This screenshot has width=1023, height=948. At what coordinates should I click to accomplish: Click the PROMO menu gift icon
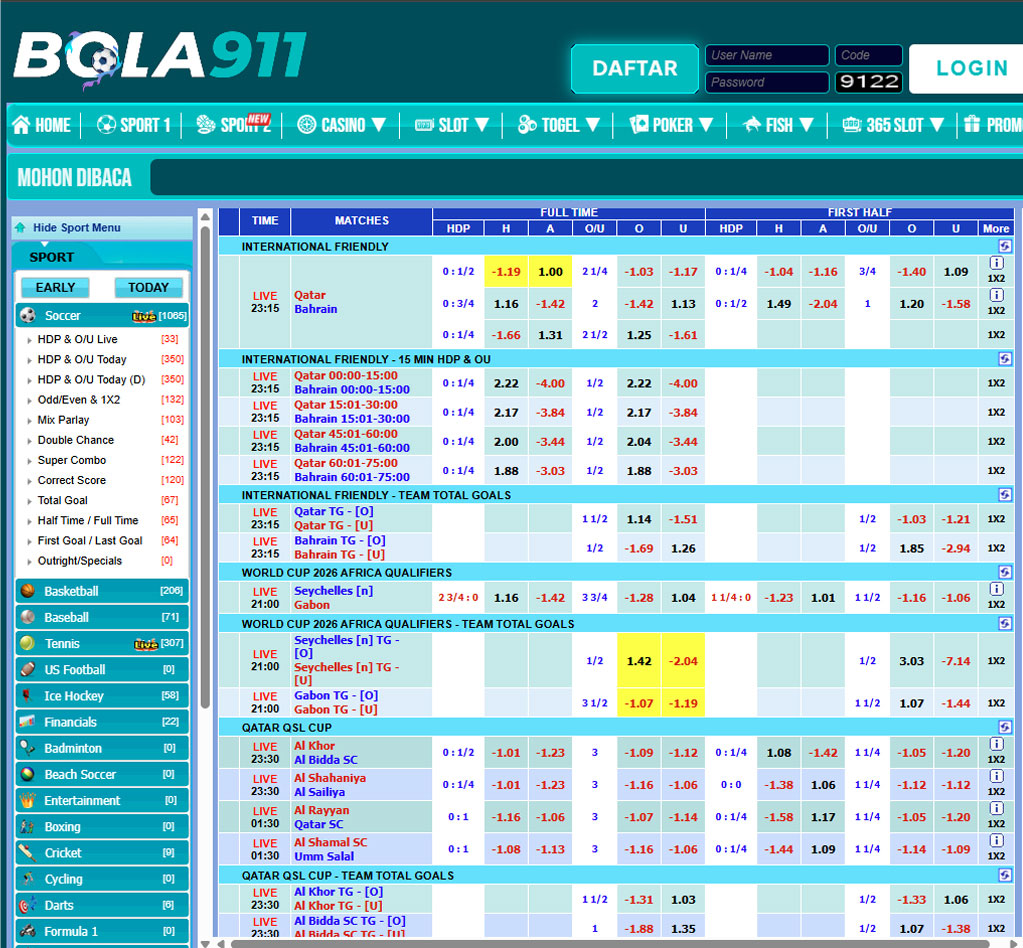pos(971,124)
